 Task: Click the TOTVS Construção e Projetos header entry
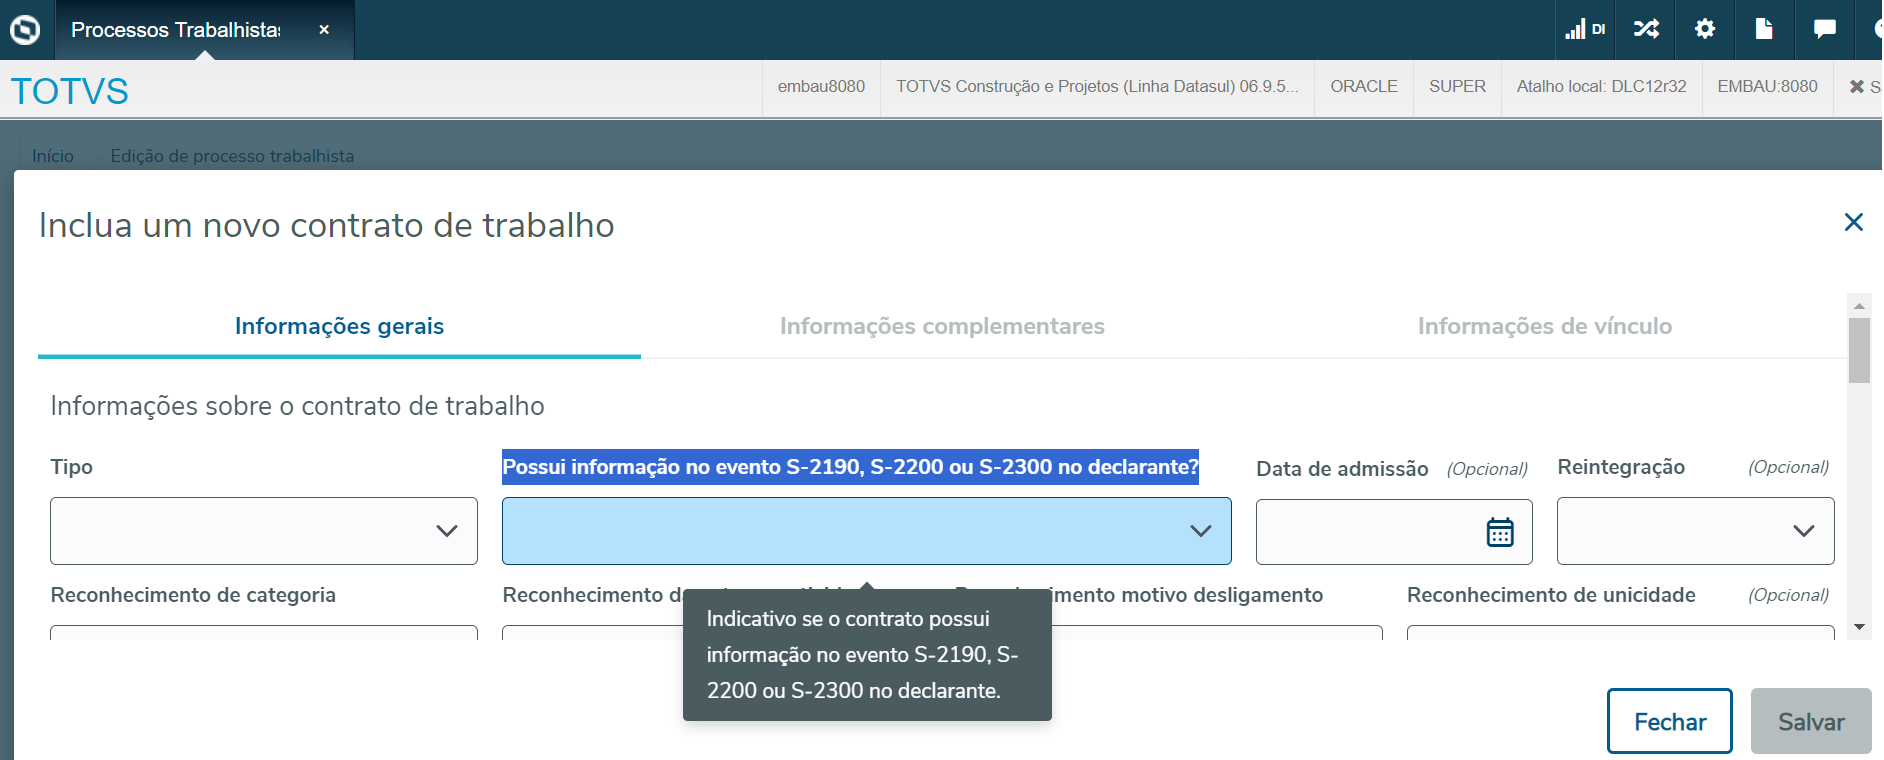(x=1097, y=87)
